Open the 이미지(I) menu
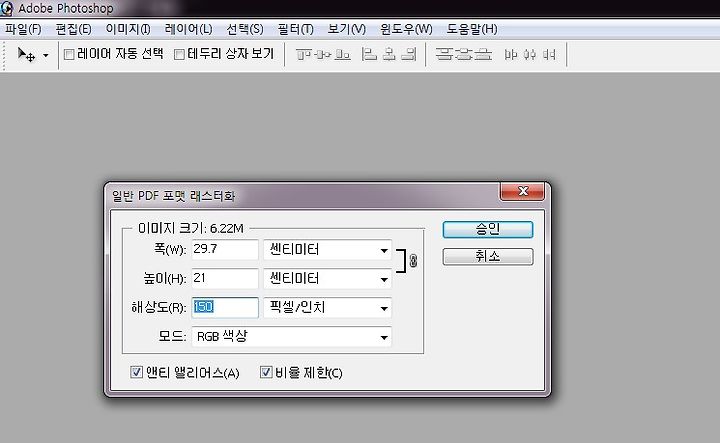The image size is (720, 443). click(128, 29)
